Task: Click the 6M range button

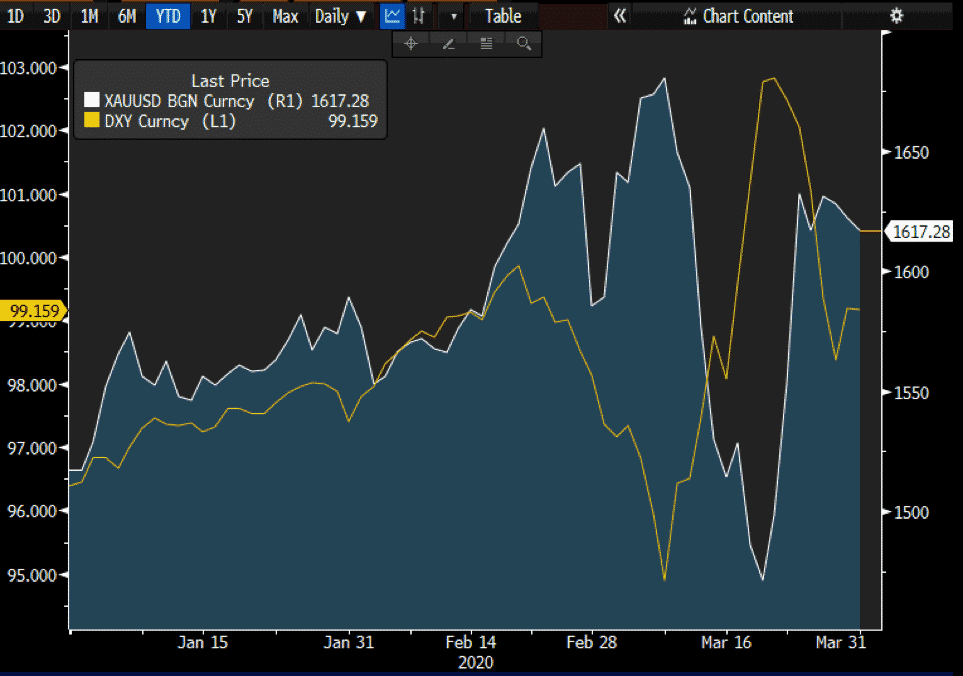Action: 126,16
